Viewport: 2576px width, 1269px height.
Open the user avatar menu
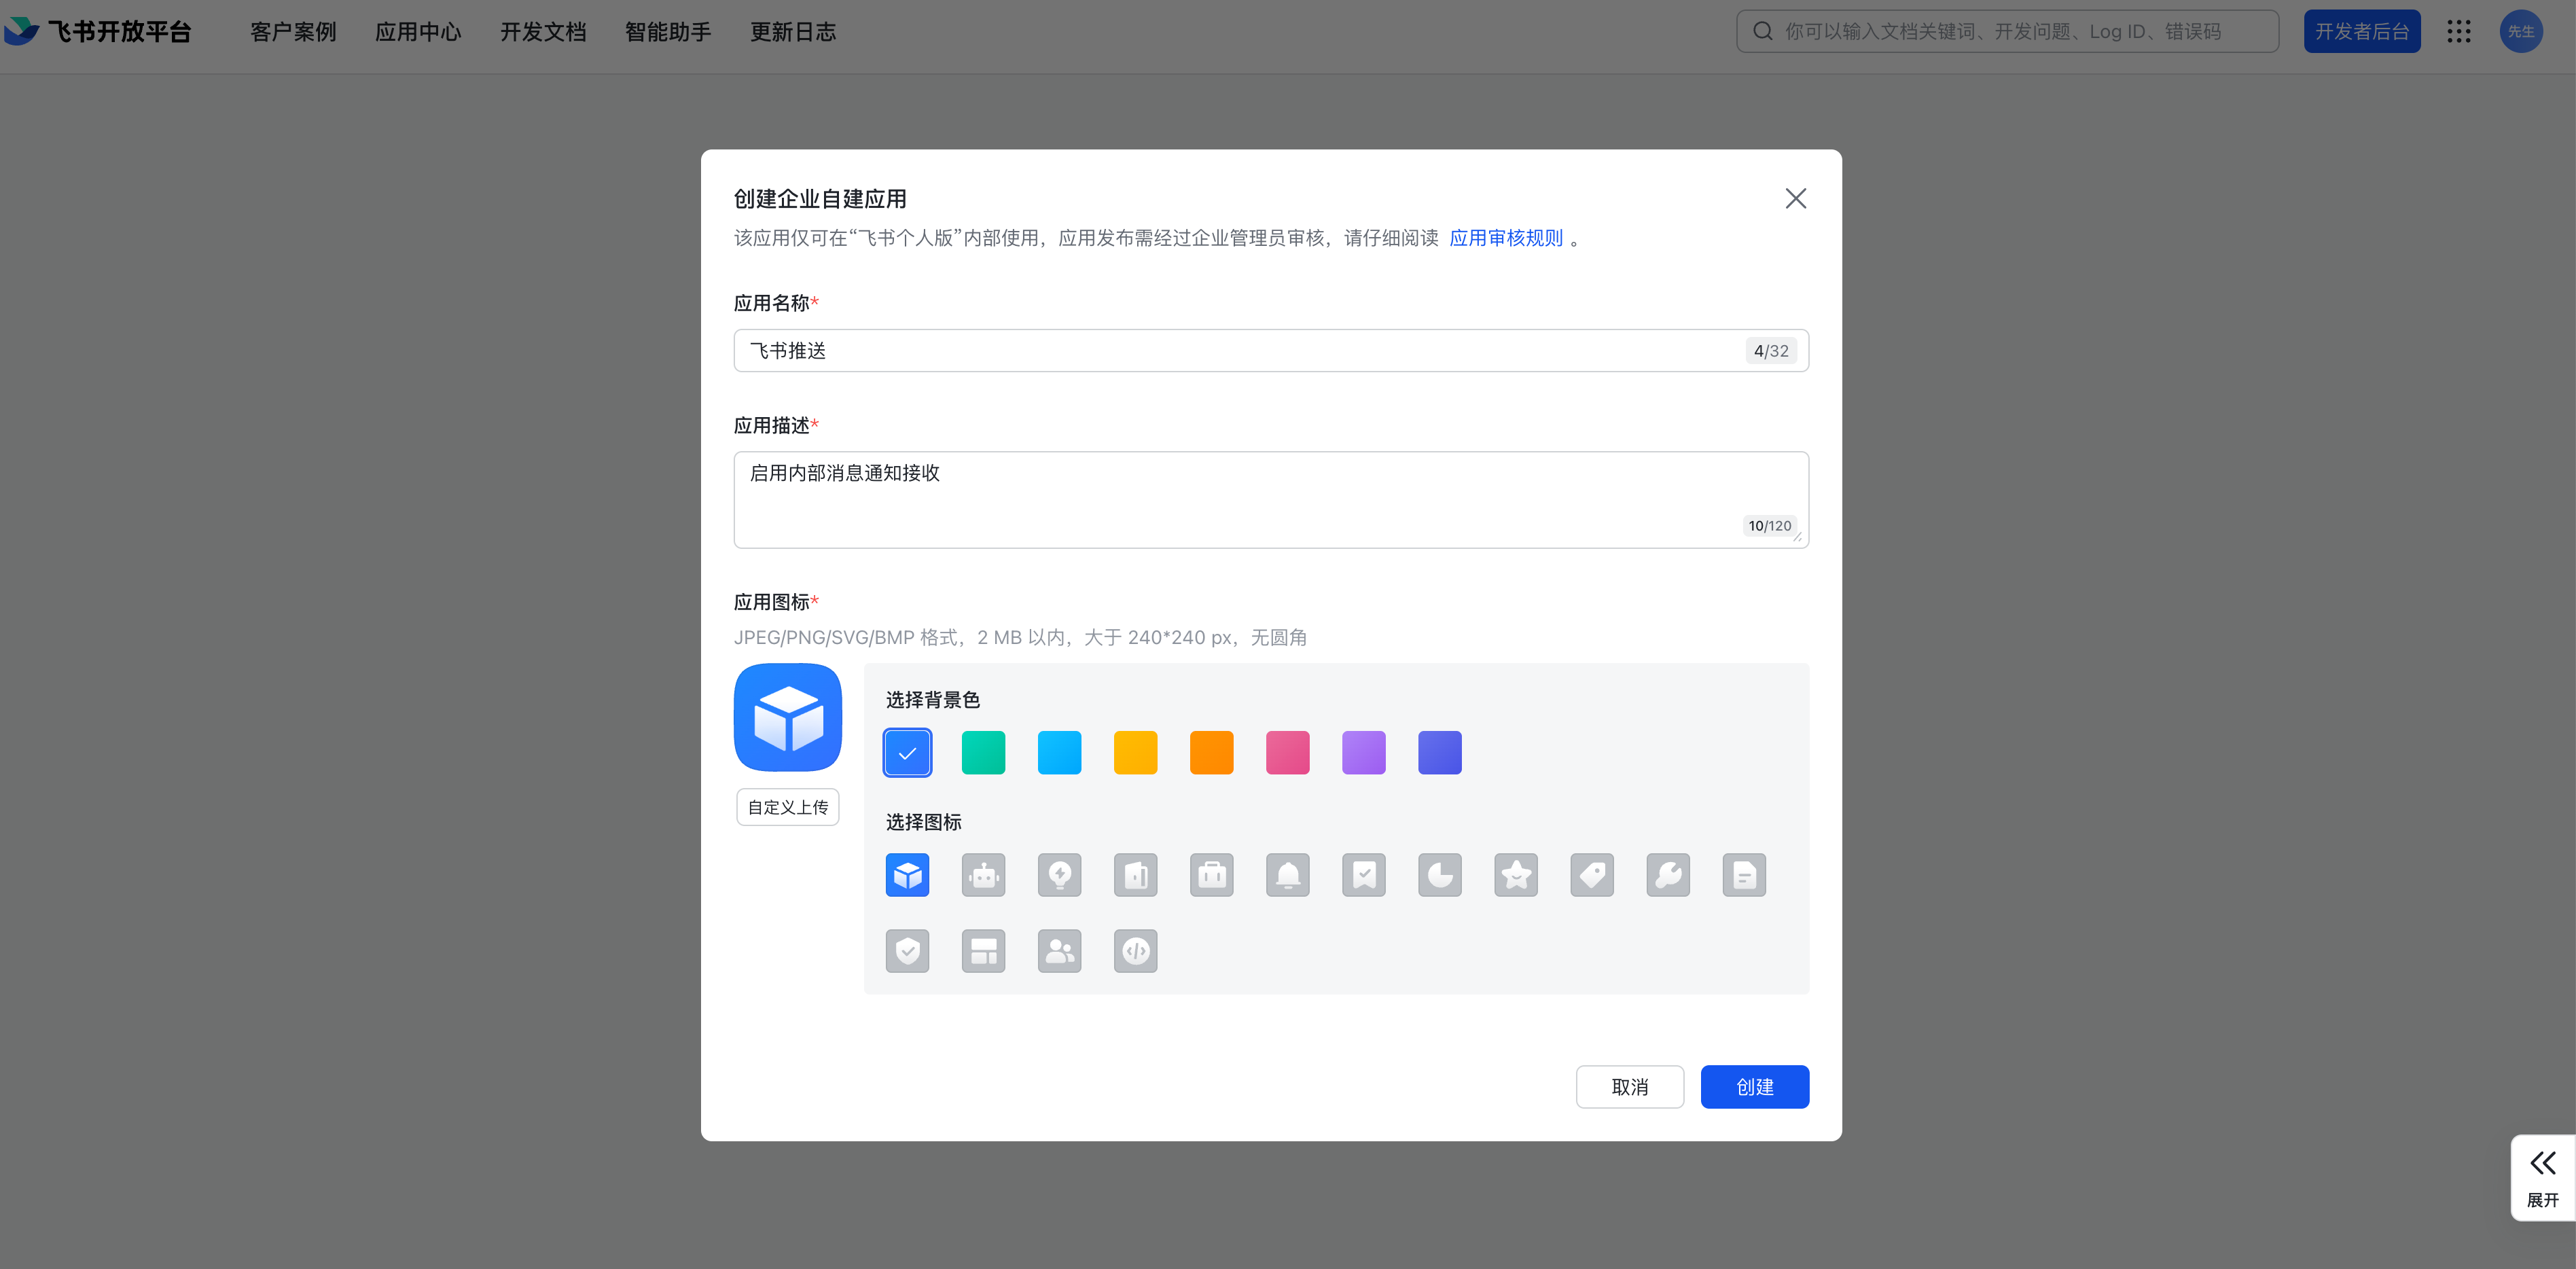click(x=2521, y=31)
